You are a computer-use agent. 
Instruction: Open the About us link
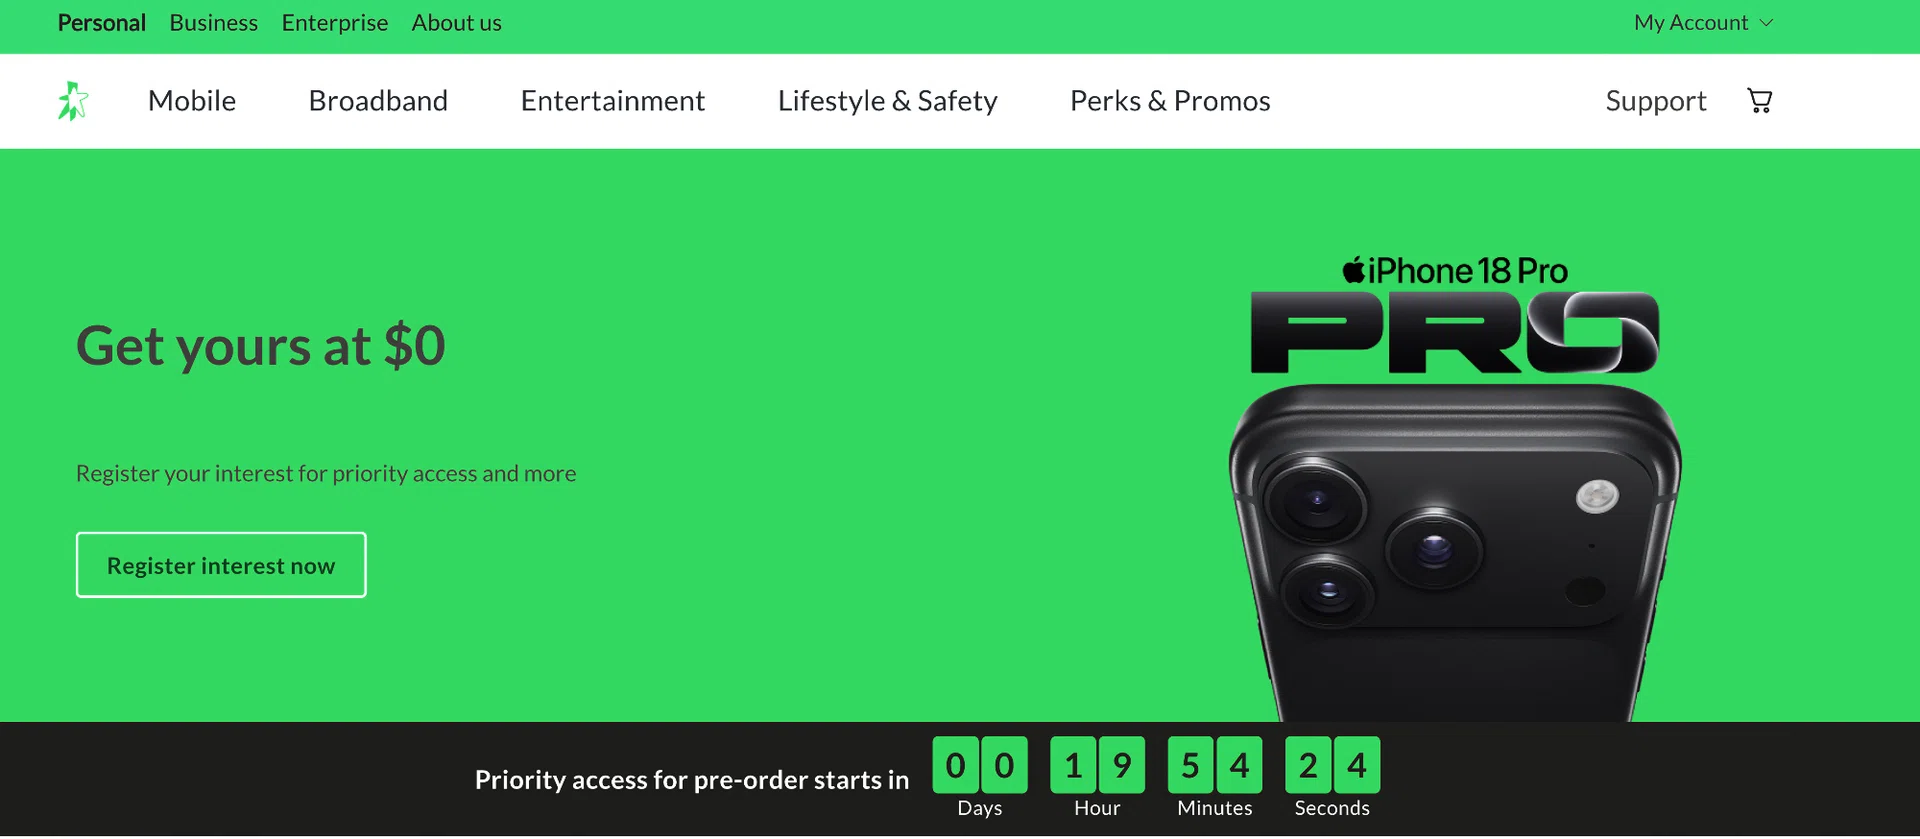point(457,23)
